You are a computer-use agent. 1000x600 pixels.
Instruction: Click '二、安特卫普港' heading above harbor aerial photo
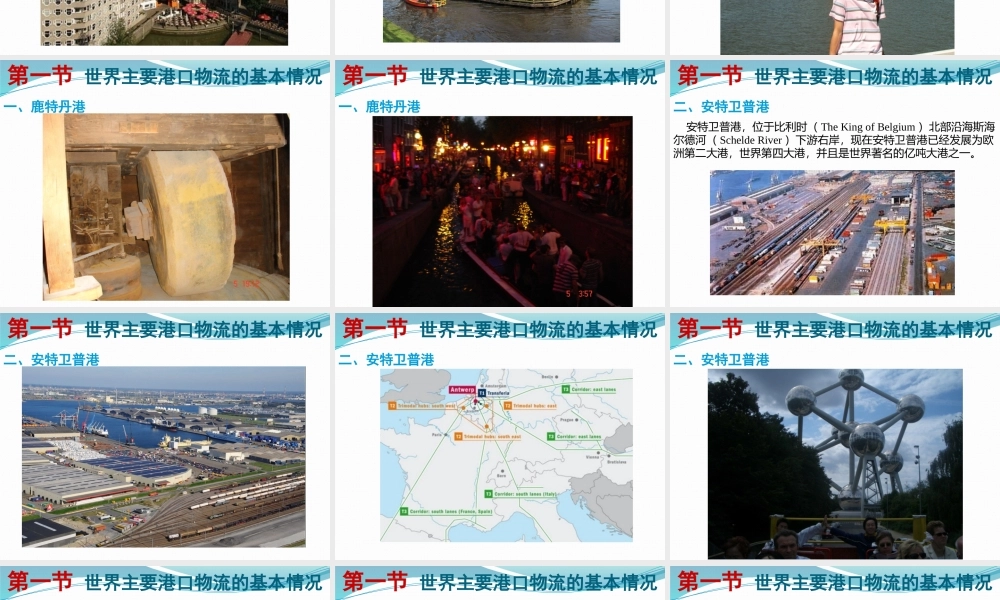pyautogui.click(x=52, y=360)
